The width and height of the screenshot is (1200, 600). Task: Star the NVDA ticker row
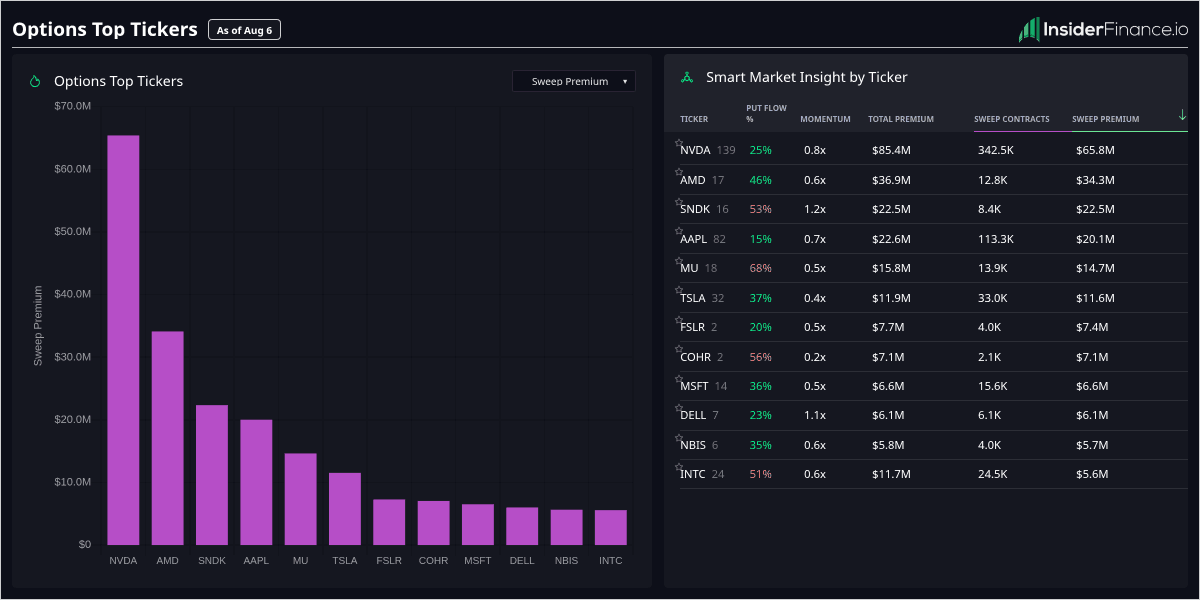click(x=679, y=143)
